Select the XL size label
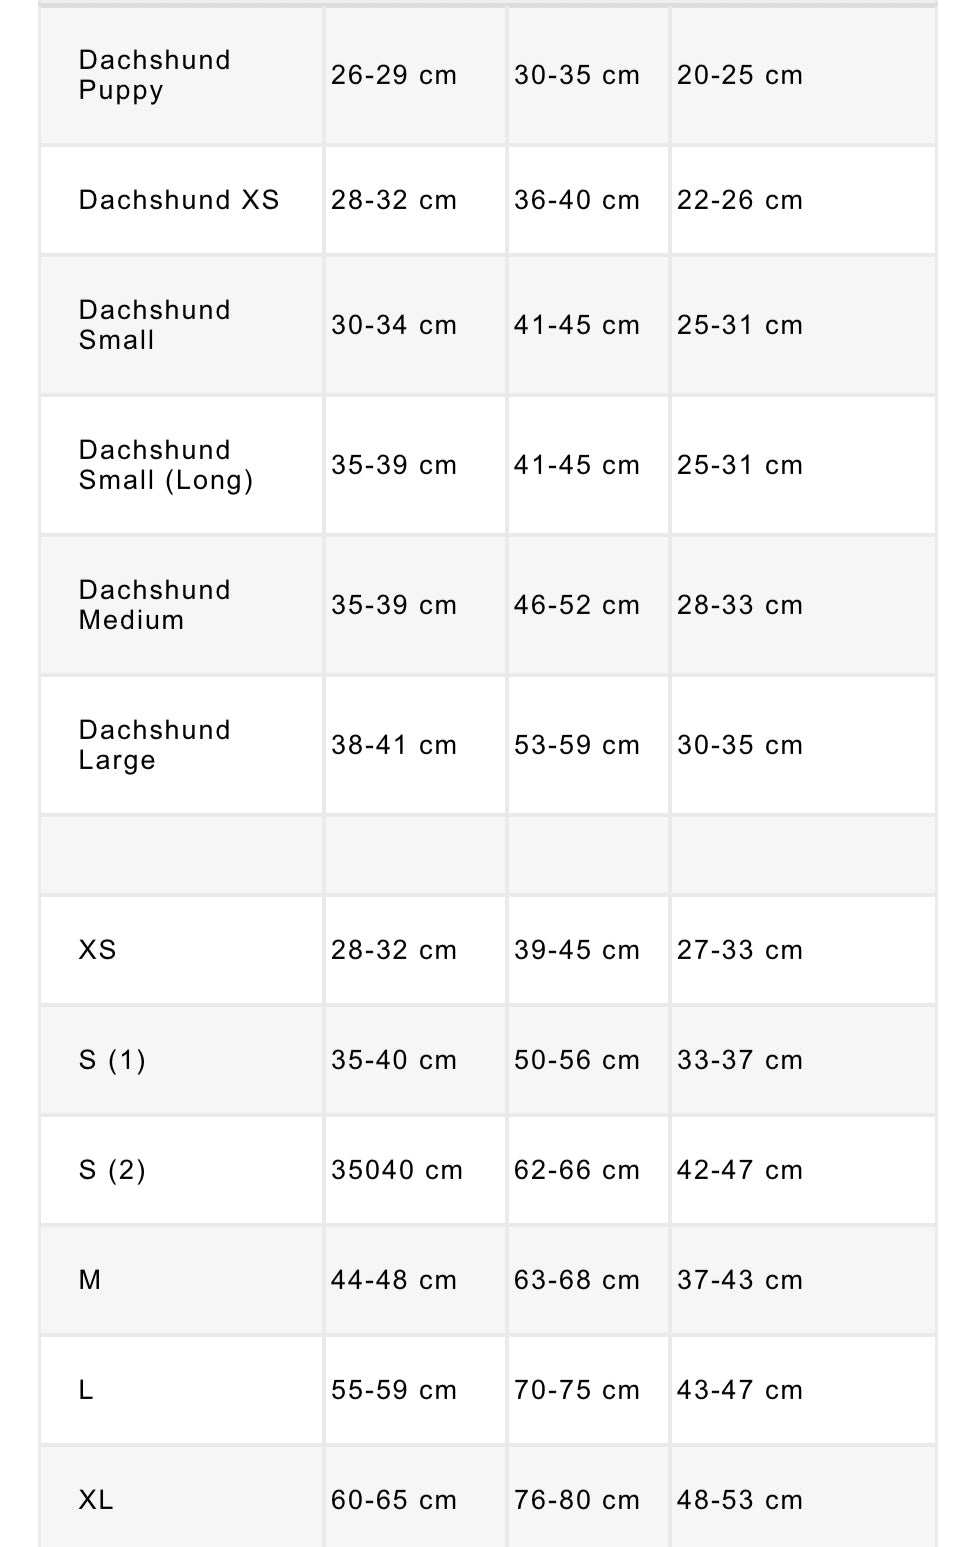963x1547 pixels. [x=96, y=1500]
